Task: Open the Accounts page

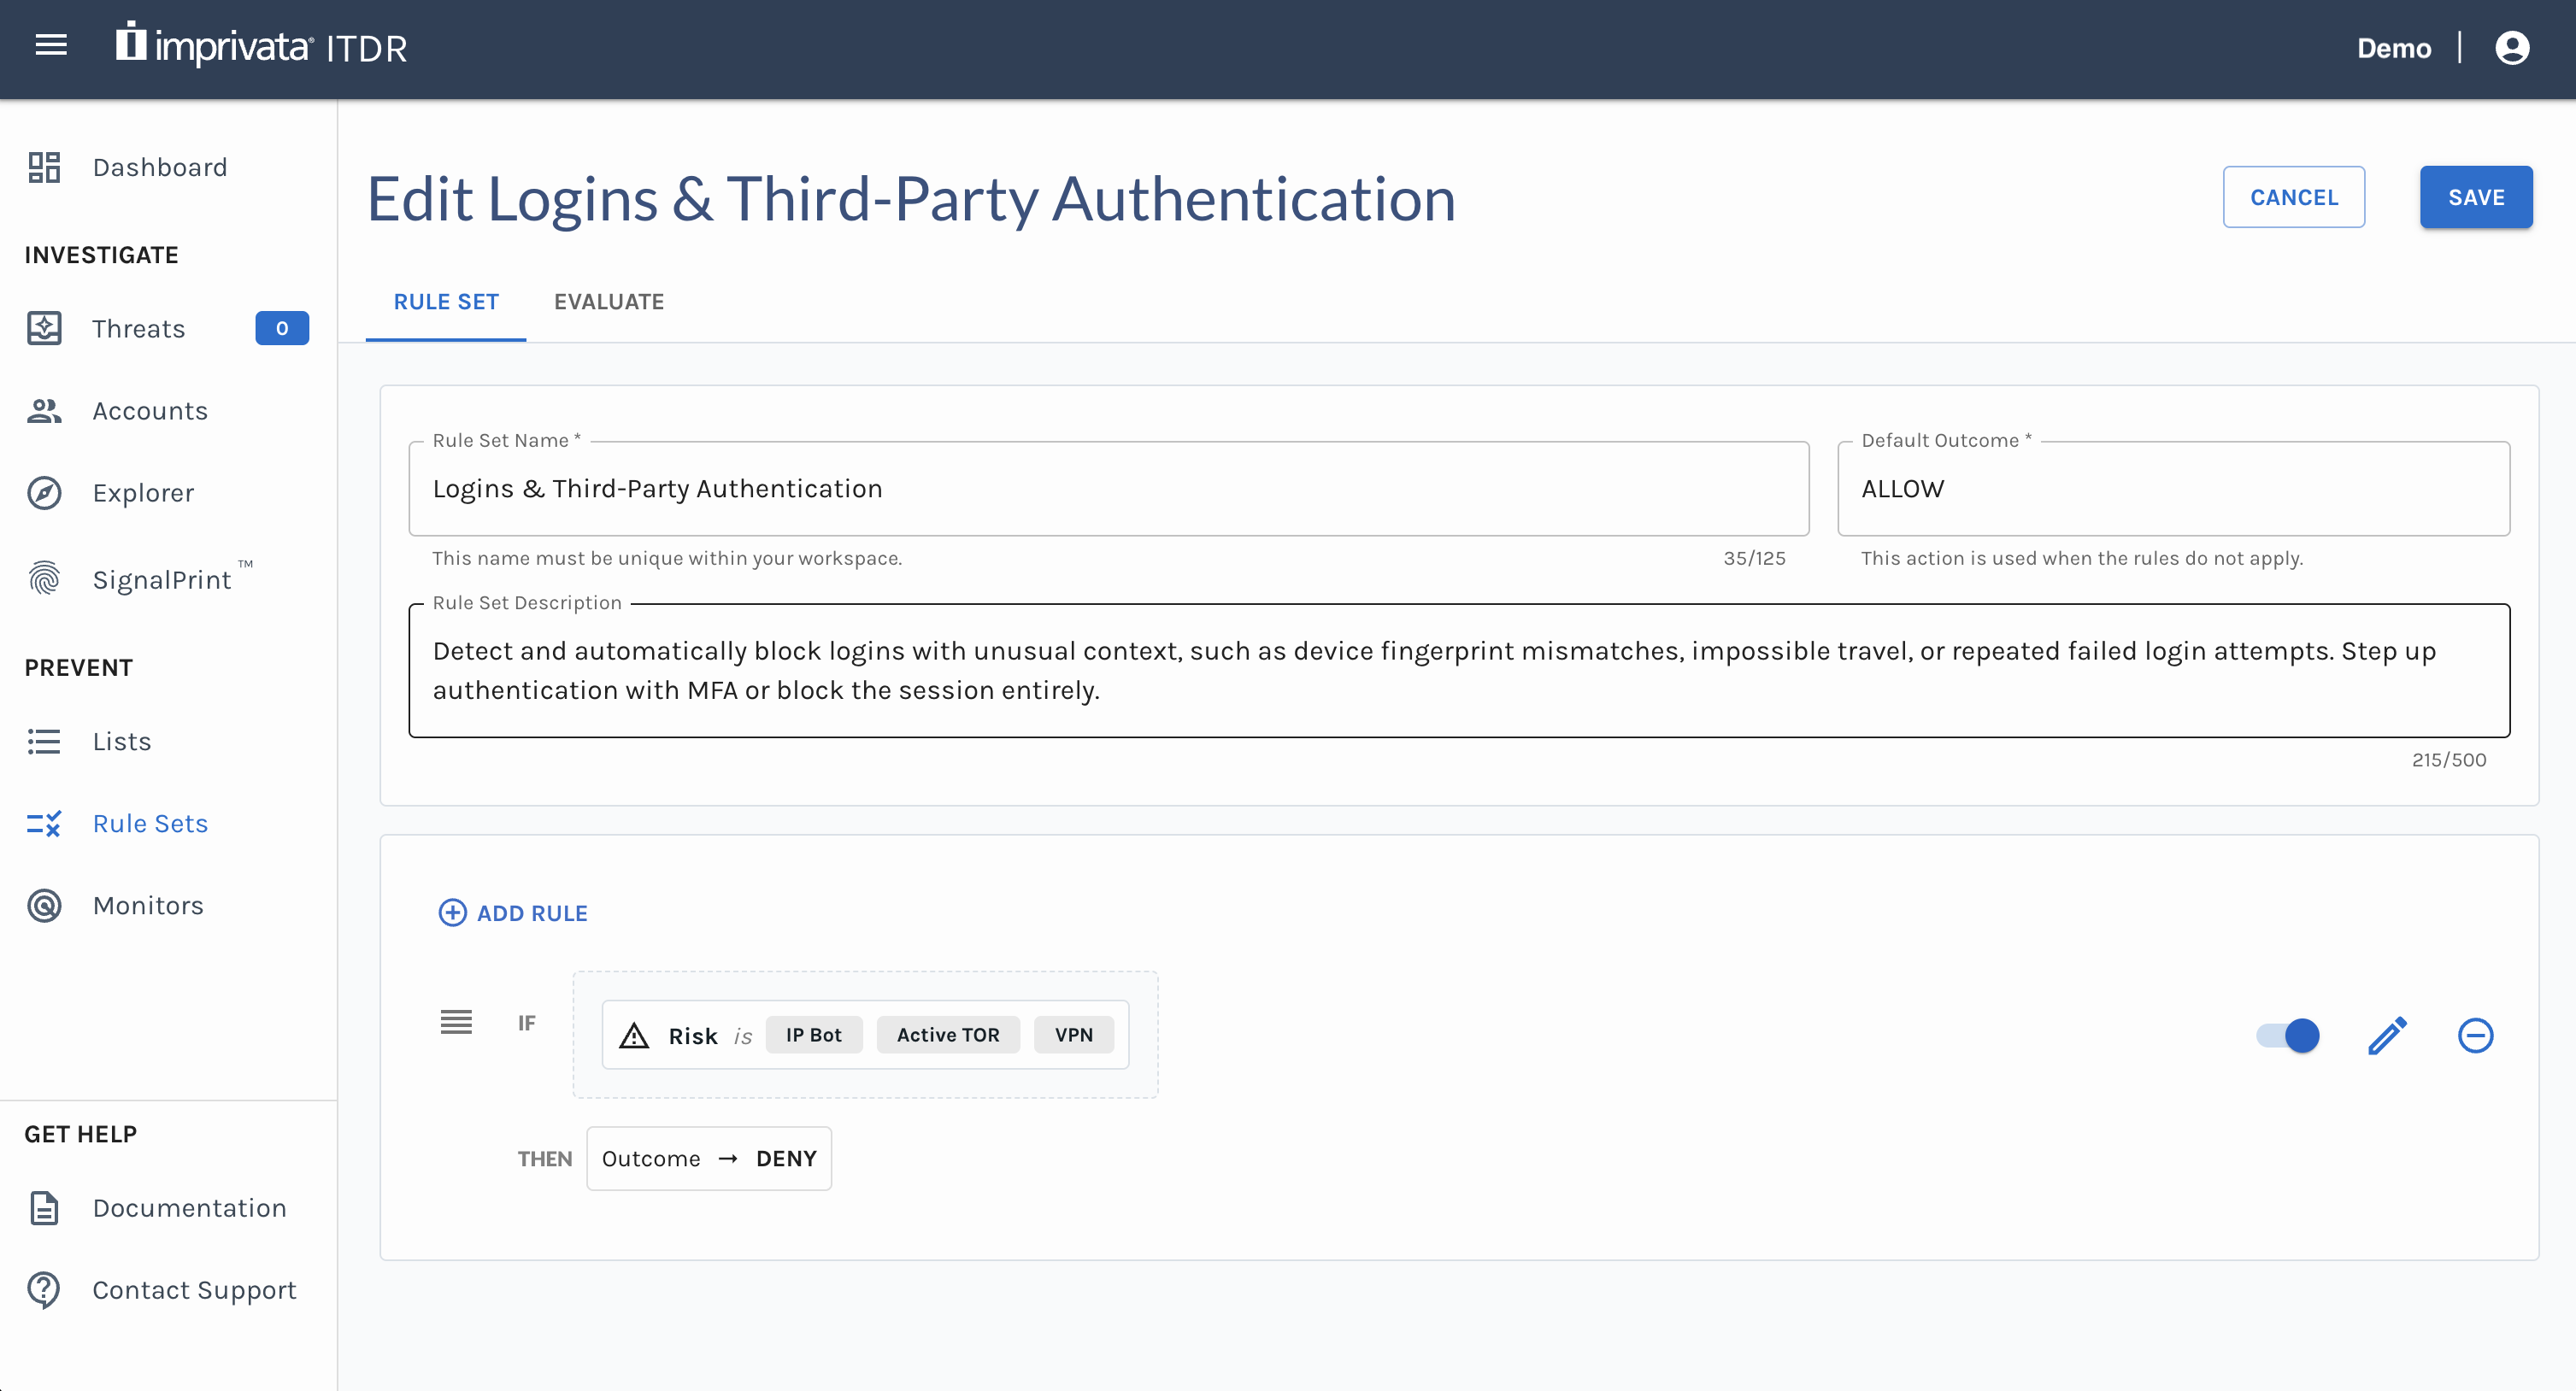Action: tap(150, 410)
